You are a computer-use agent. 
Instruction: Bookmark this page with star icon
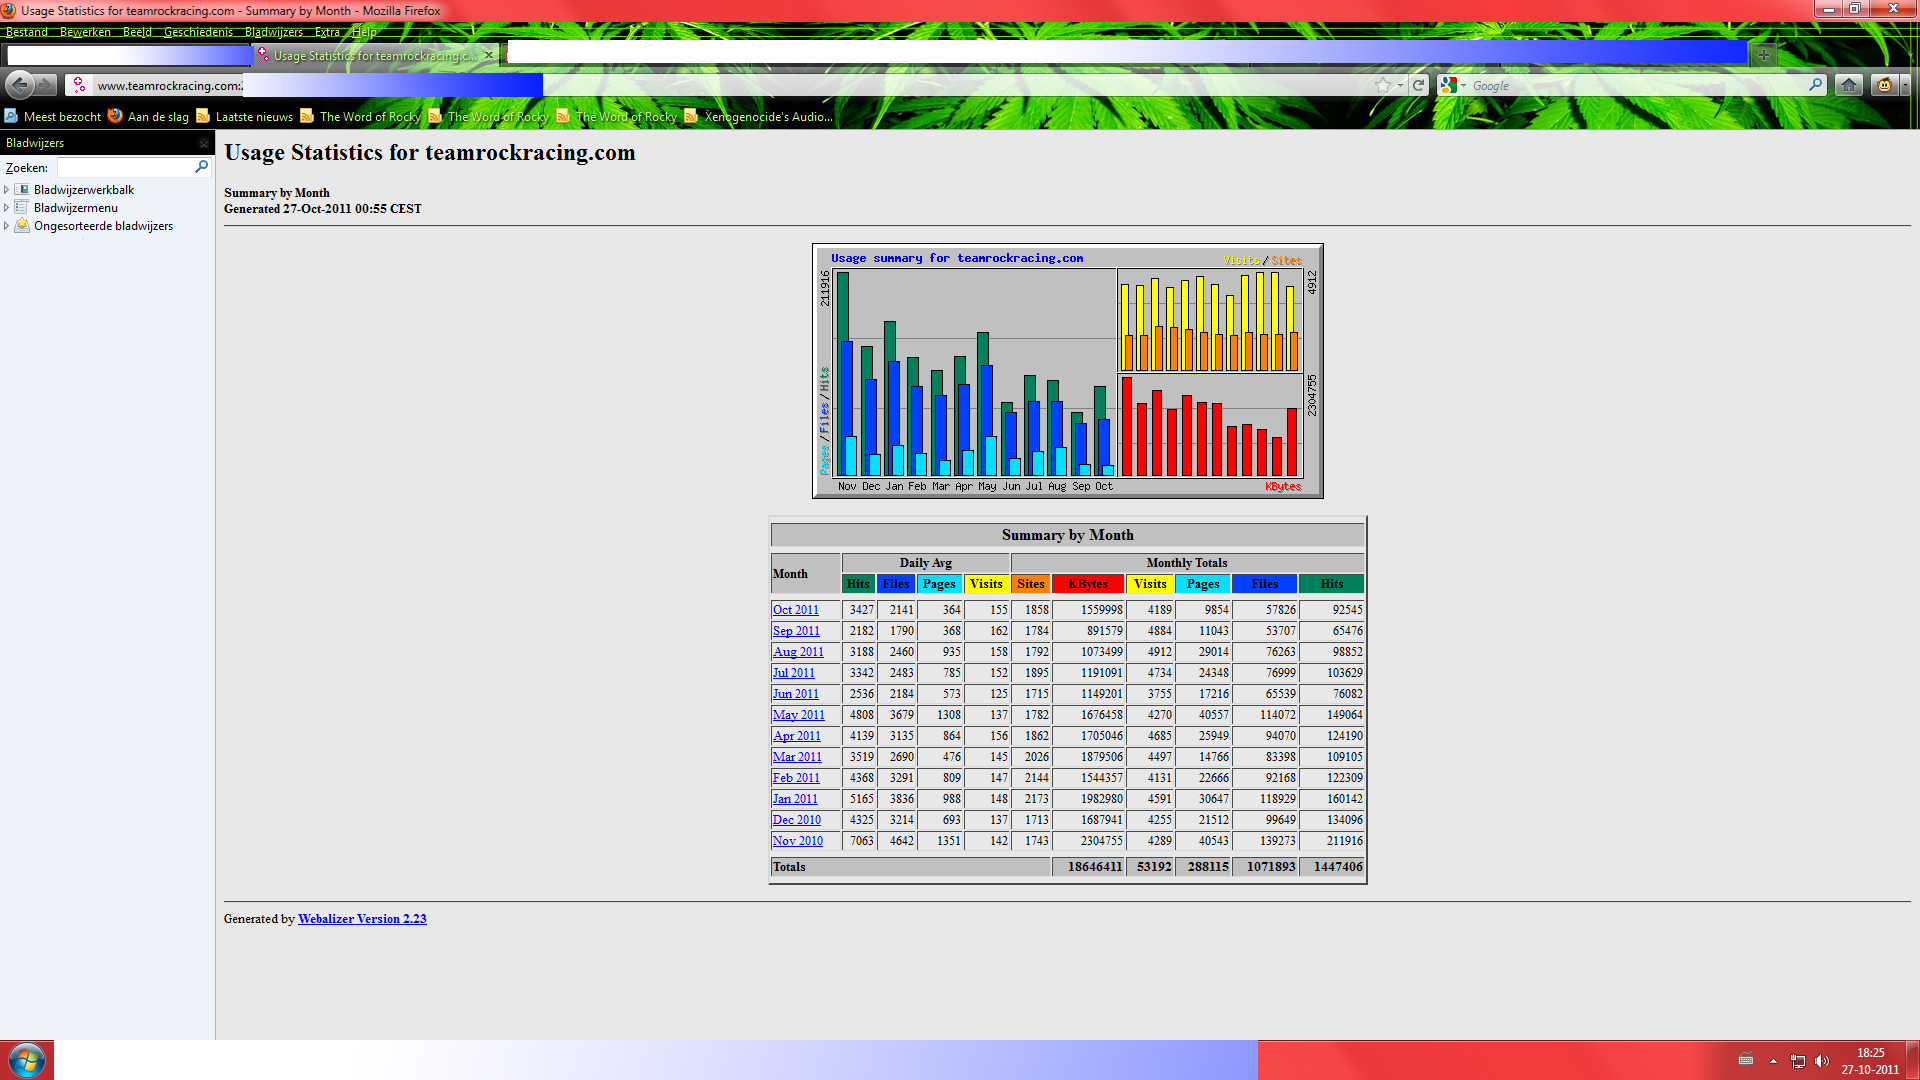tap(1383, 85)
